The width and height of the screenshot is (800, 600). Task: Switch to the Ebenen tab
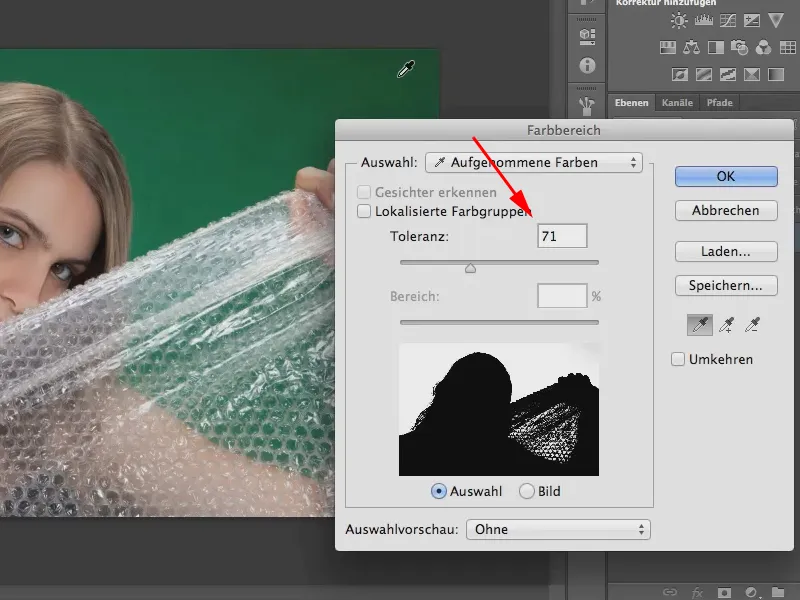pyautogui.click(x=632, y=103)
